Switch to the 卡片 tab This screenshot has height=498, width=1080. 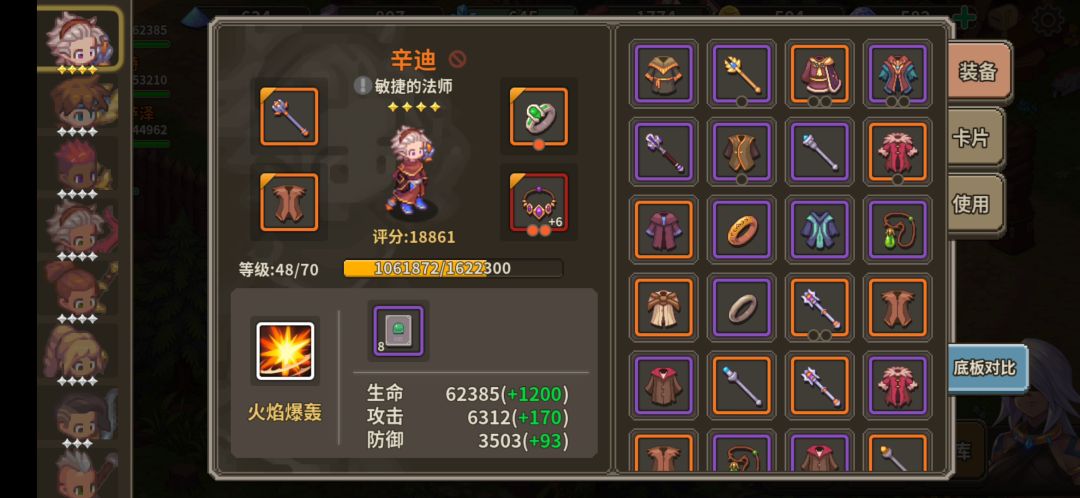[971, 138]
